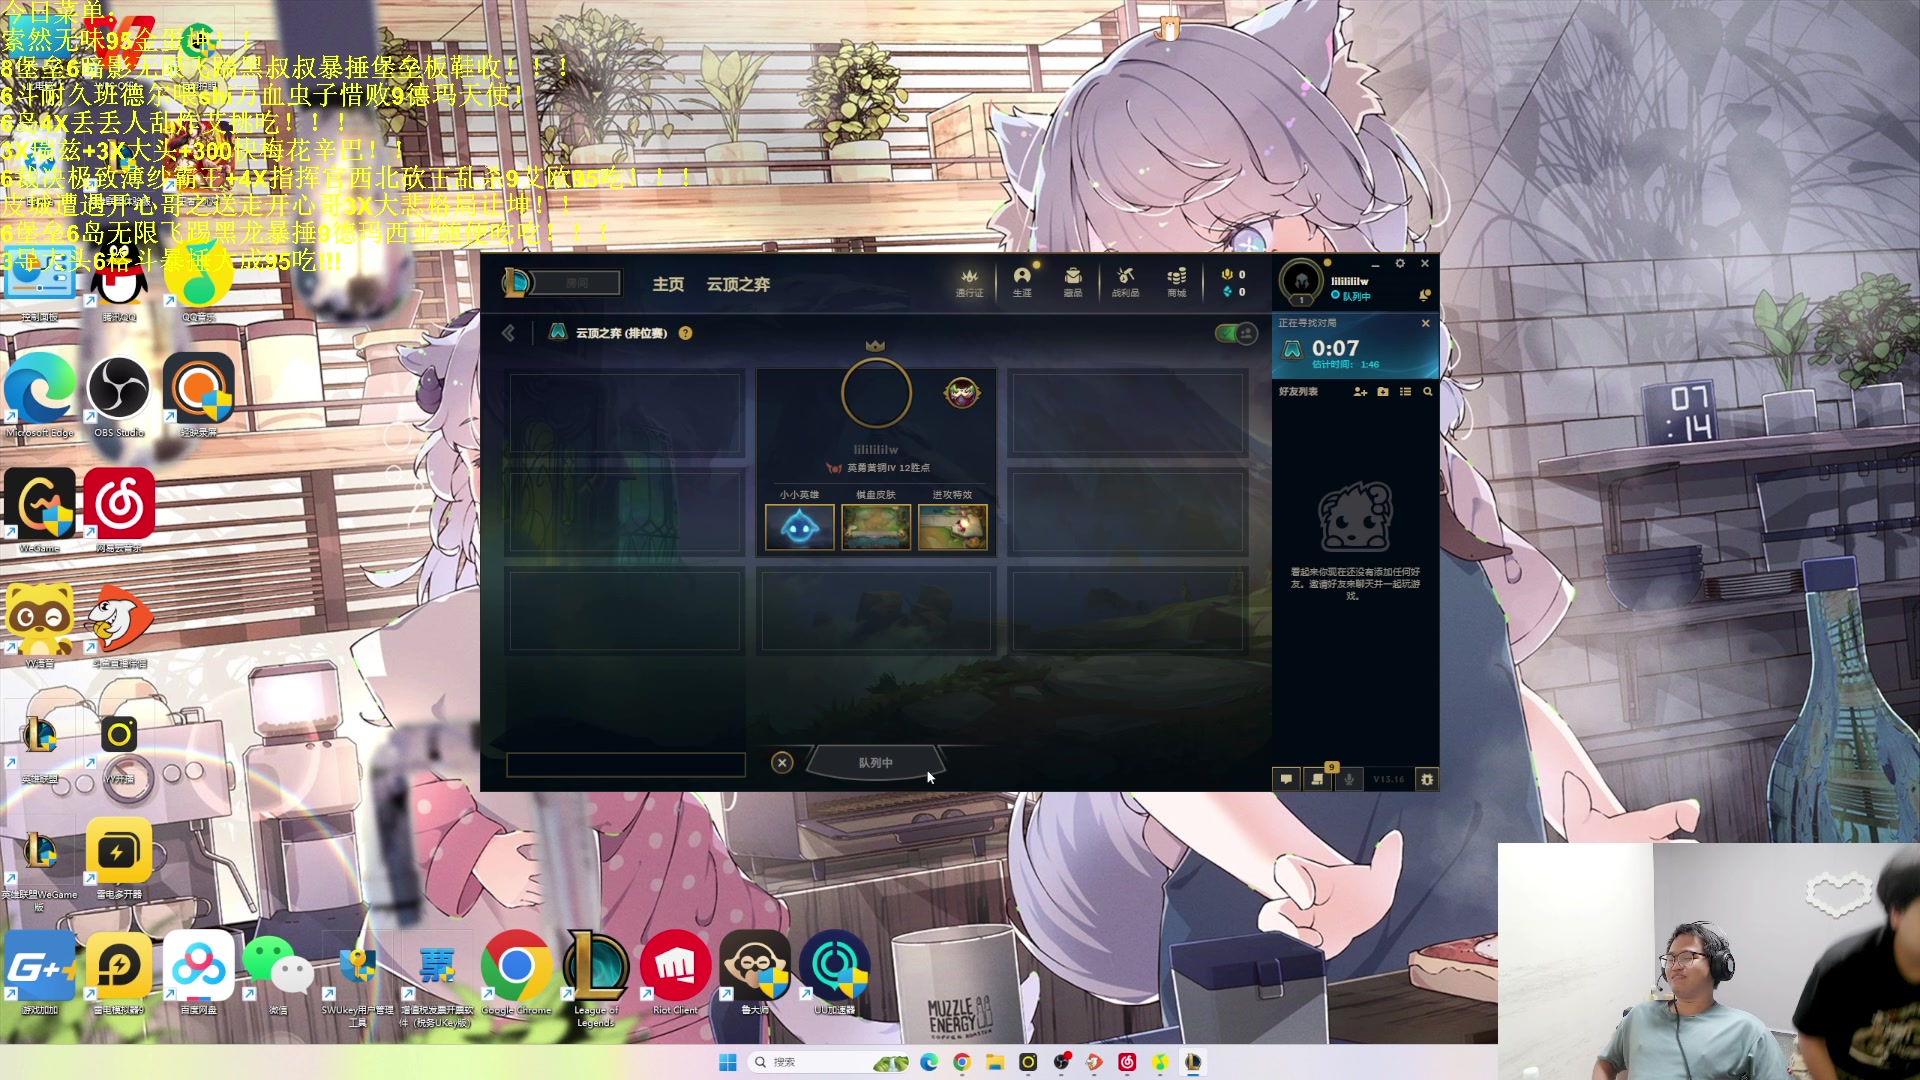Open the 网易云音乐 desktop shortcut

[x=119, y=510]
